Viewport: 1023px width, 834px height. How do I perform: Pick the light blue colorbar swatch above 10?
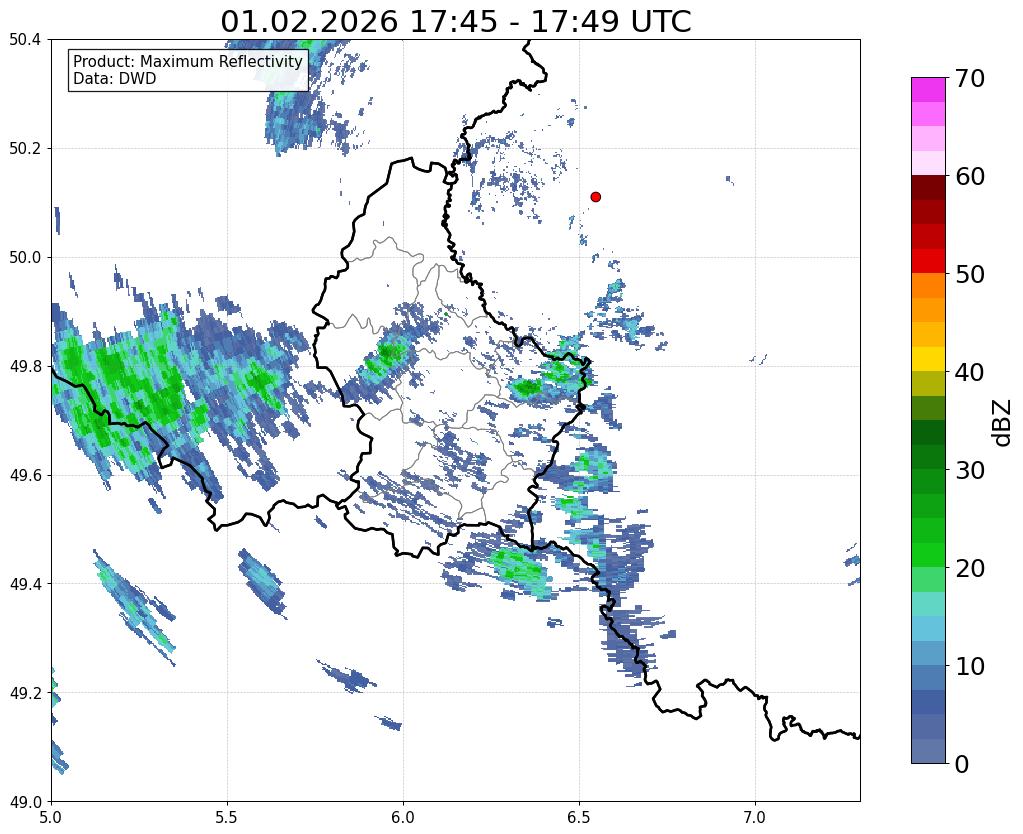(x=928, y=653)
